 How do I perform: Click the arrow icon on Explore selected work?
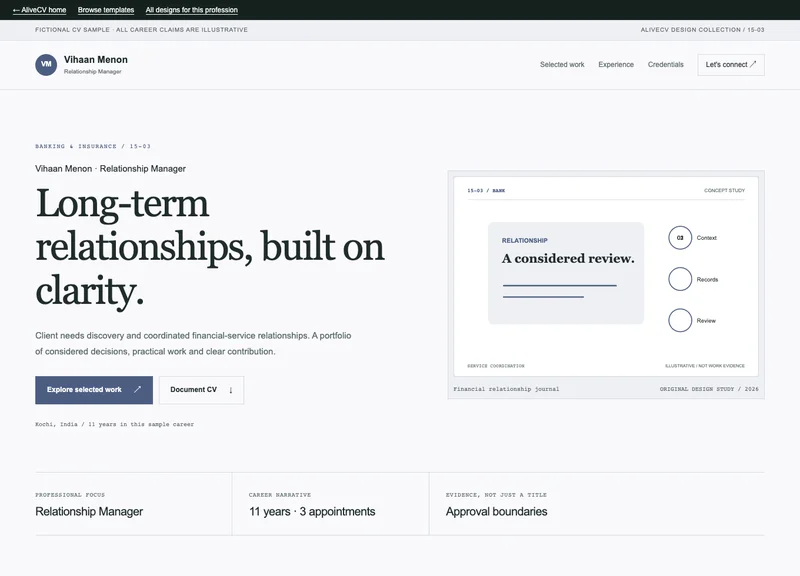[137, 390]
